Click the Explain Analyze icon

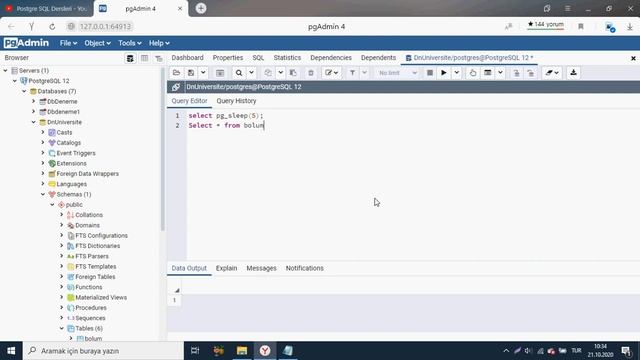(488, 73)
